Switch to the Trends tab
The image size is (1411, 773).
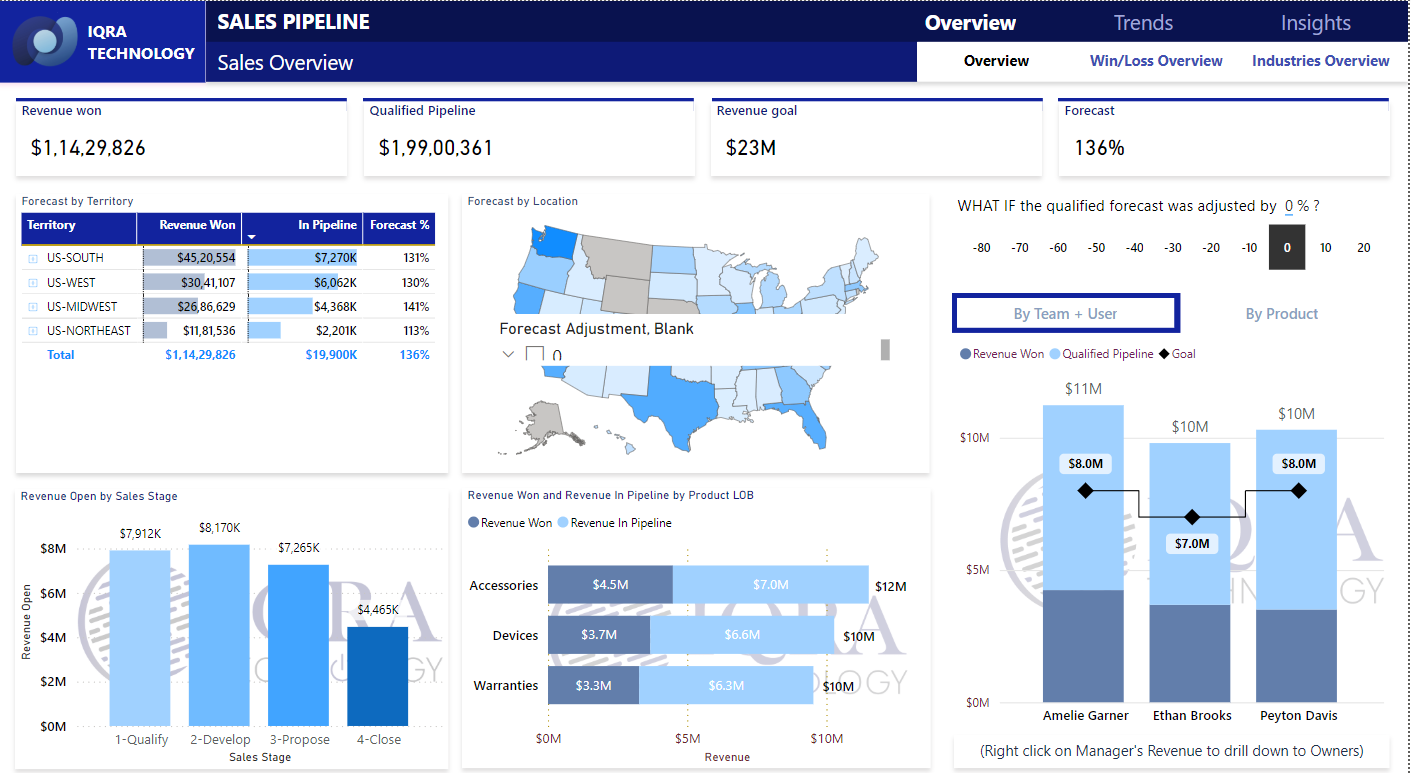point(1142,22)
